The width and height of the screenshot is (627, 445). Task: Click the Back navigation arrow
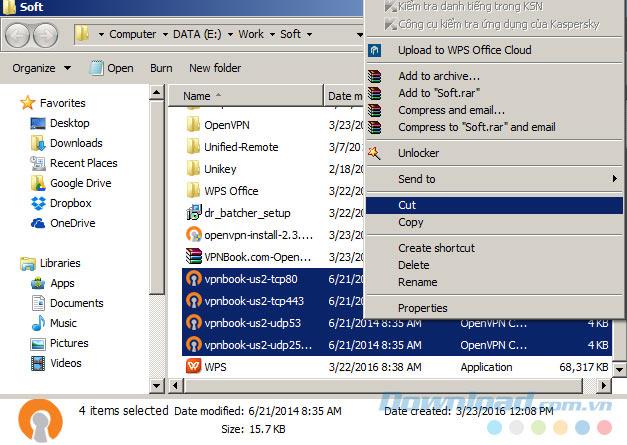click(x=18, y=35)
